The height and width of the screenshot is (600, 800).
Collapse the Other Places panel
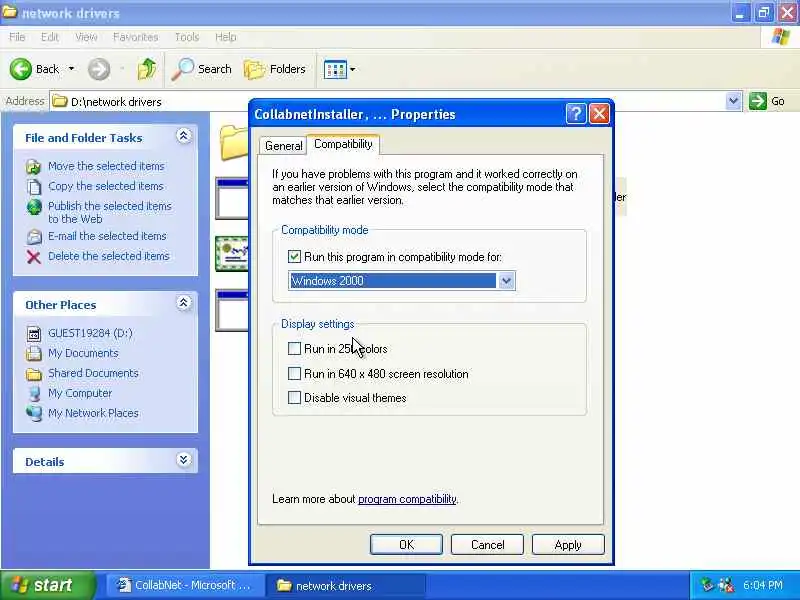coord(184,303)
